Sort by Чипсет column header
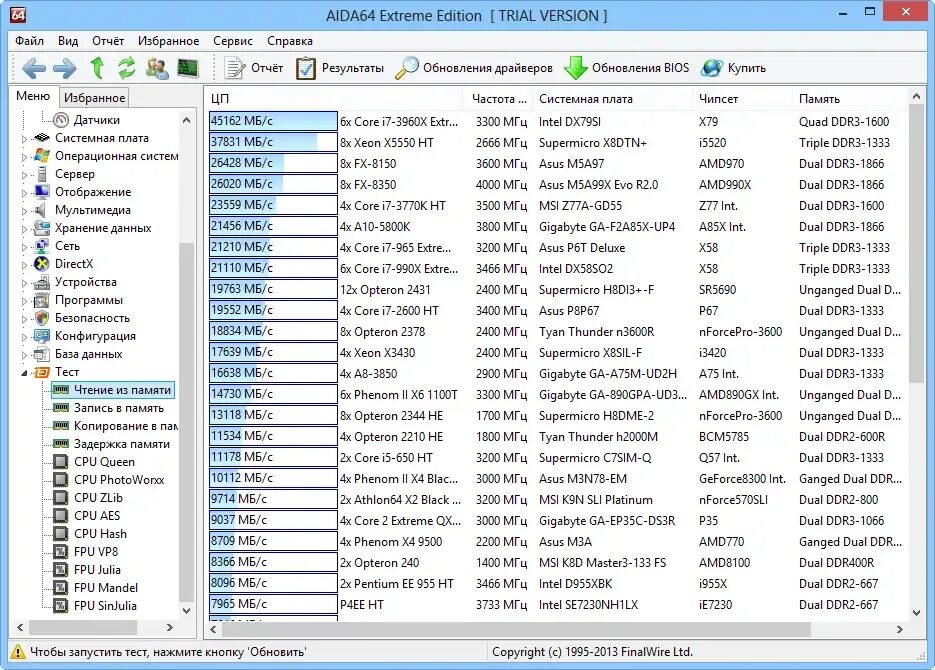The width and height of the screenshot is (935, 670). [x=742, y=99]
